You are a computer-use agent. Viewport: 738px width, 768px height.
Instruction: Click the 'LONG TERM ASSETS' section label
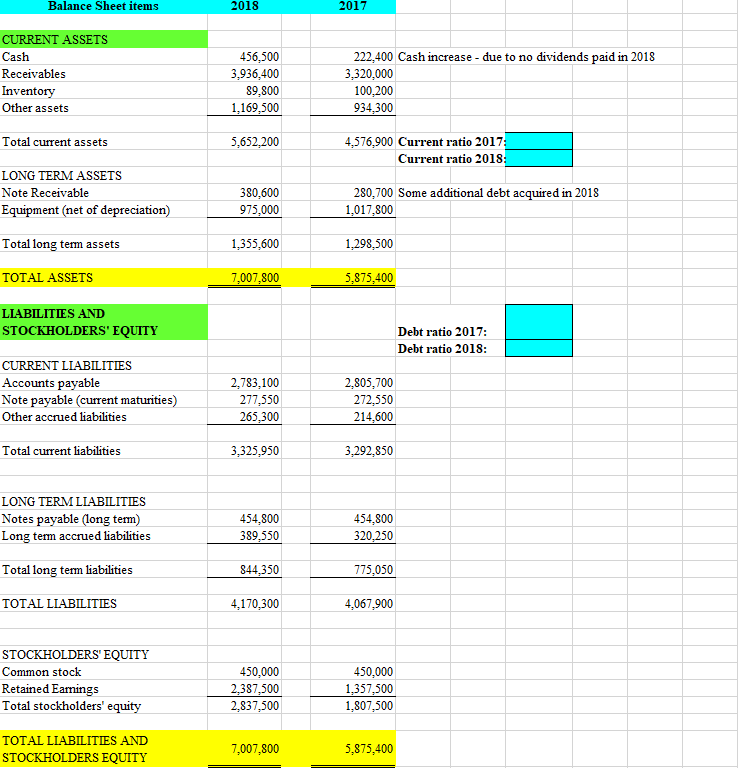tap(62, 176)
